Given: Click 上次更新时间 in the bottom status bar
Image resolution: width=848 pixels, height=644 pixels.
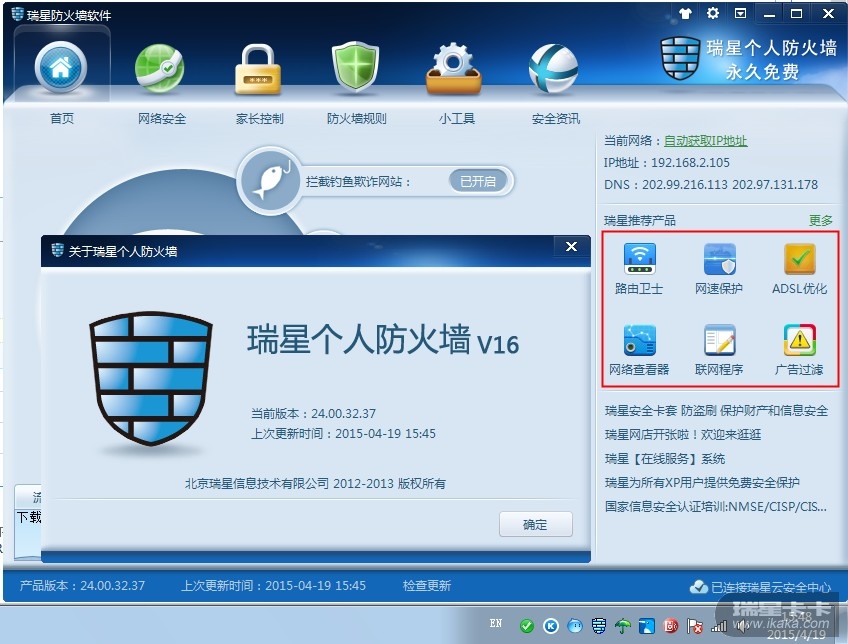Looking at the screenshot, I should coord(273,586).
